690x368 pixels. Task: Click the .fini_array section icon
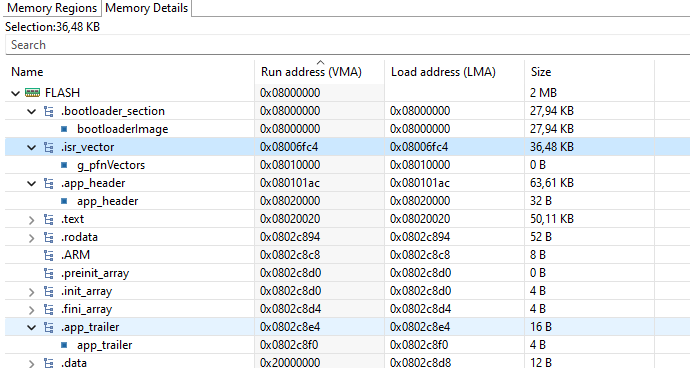(48, 309)
